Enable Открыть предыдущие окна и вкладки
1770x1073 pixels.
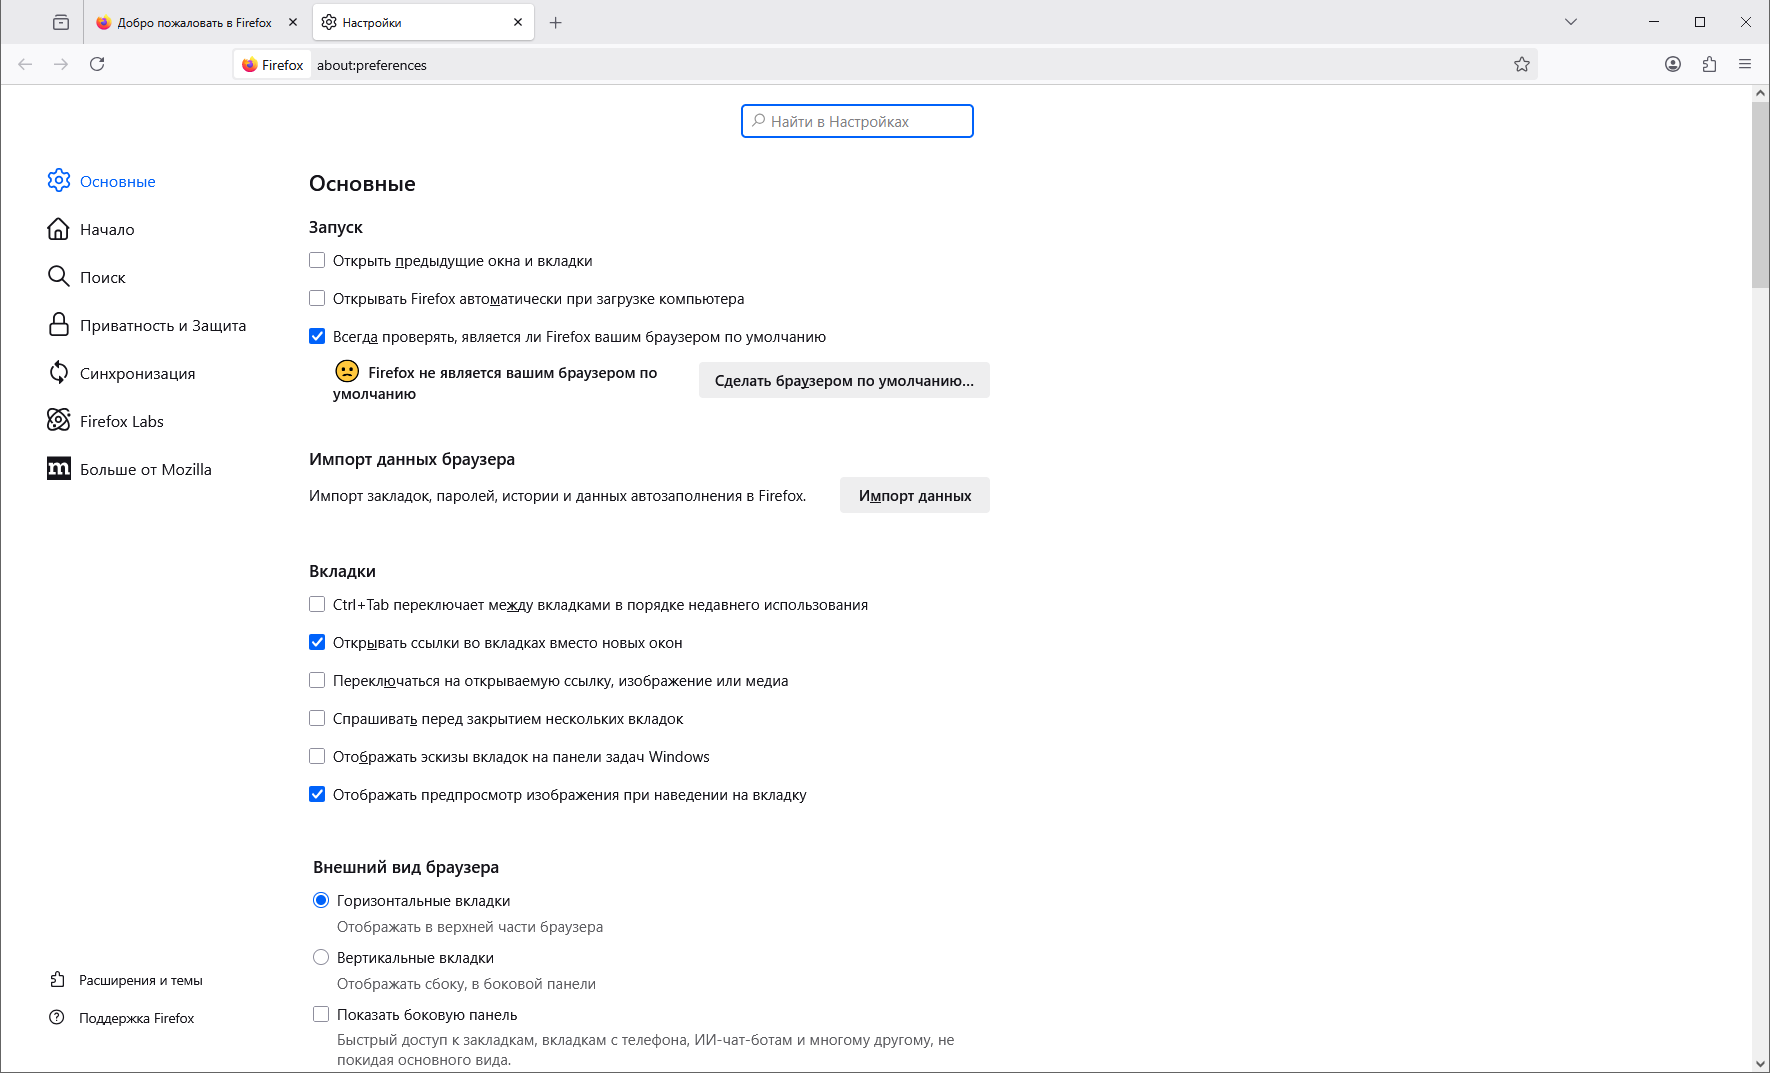pyautogui.click(x=317, y=260)
